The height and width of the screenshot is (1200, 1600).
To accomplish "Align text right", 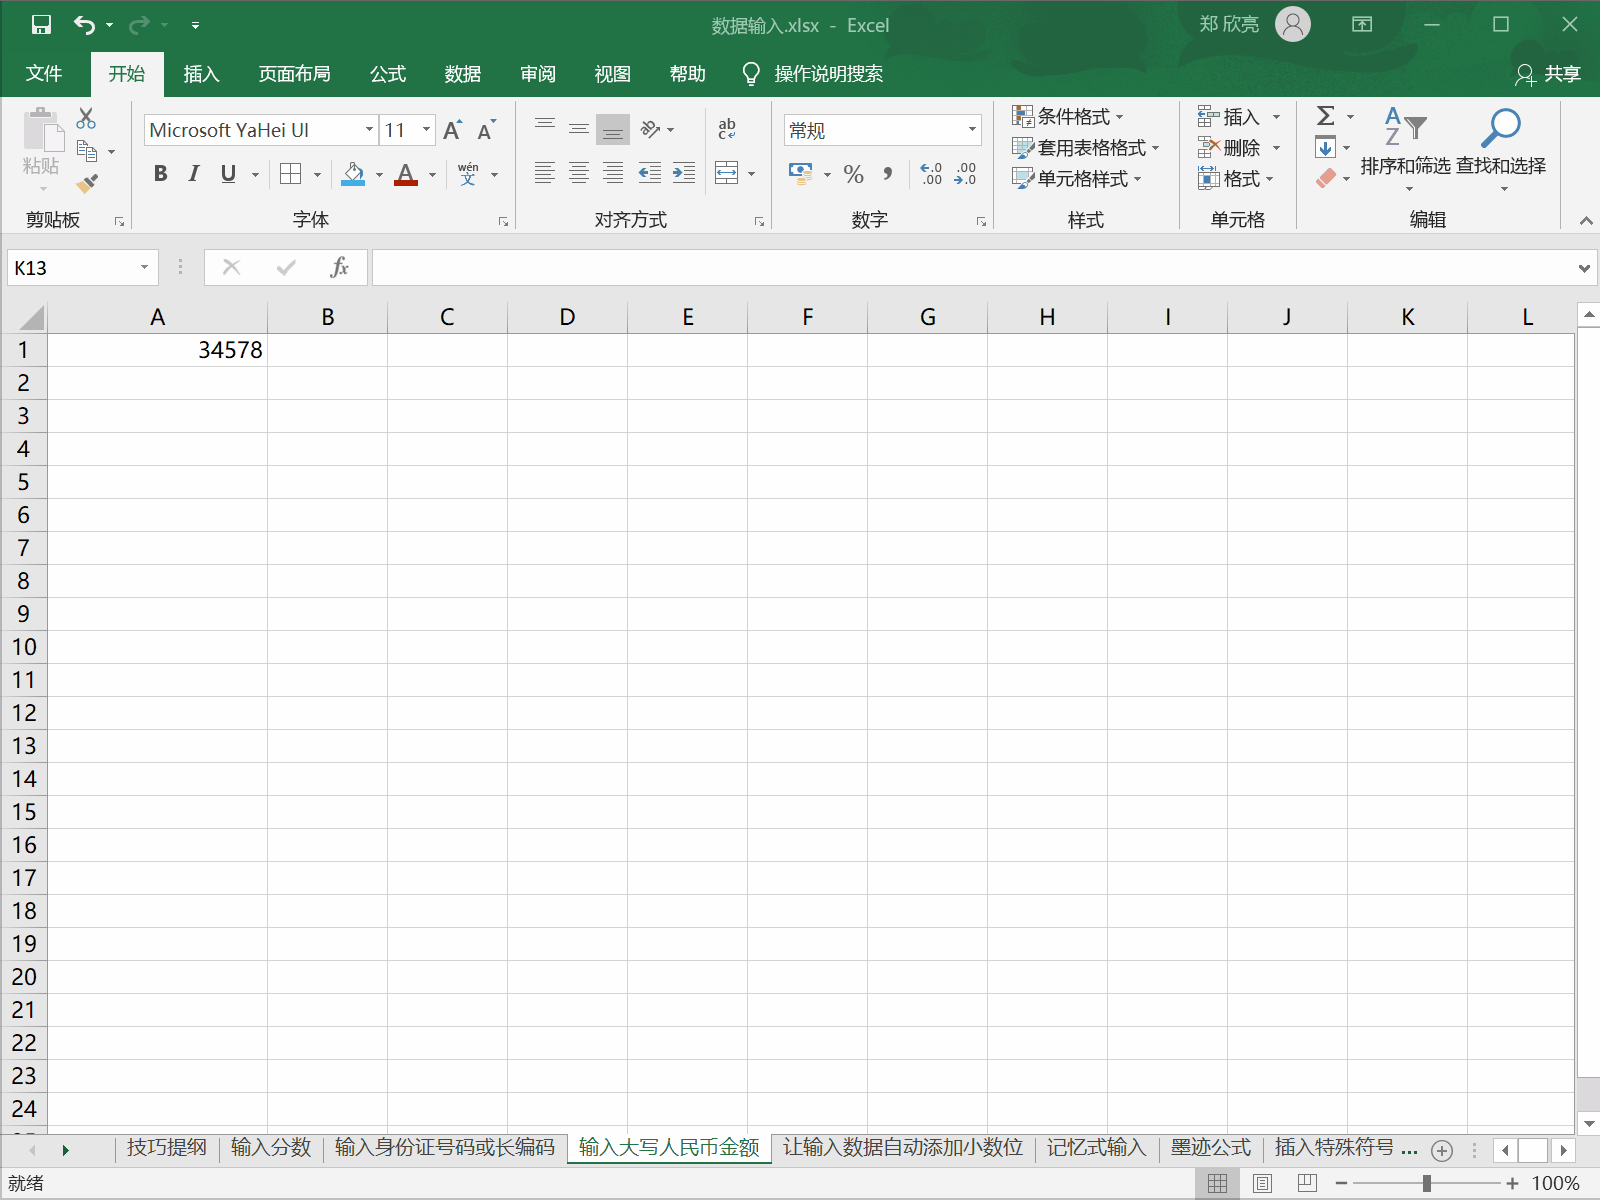I will 613,173.
